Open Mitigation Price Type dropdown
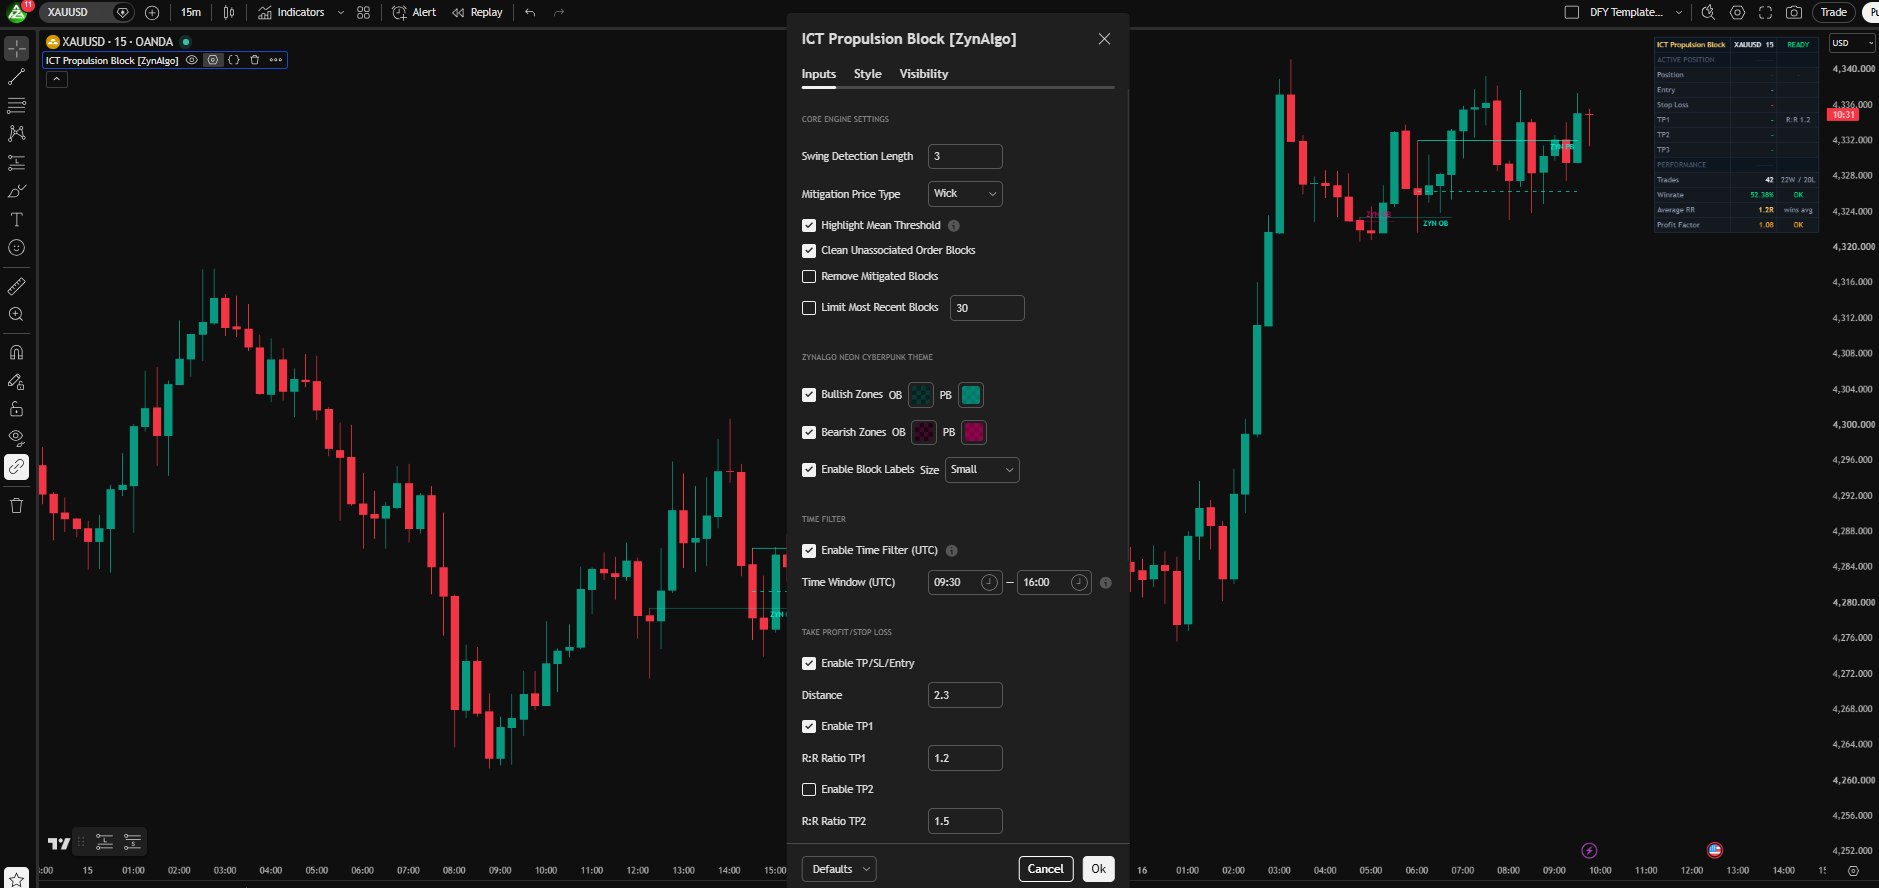The height and width of the screenshot is (888, 1879). coord(965,194)
